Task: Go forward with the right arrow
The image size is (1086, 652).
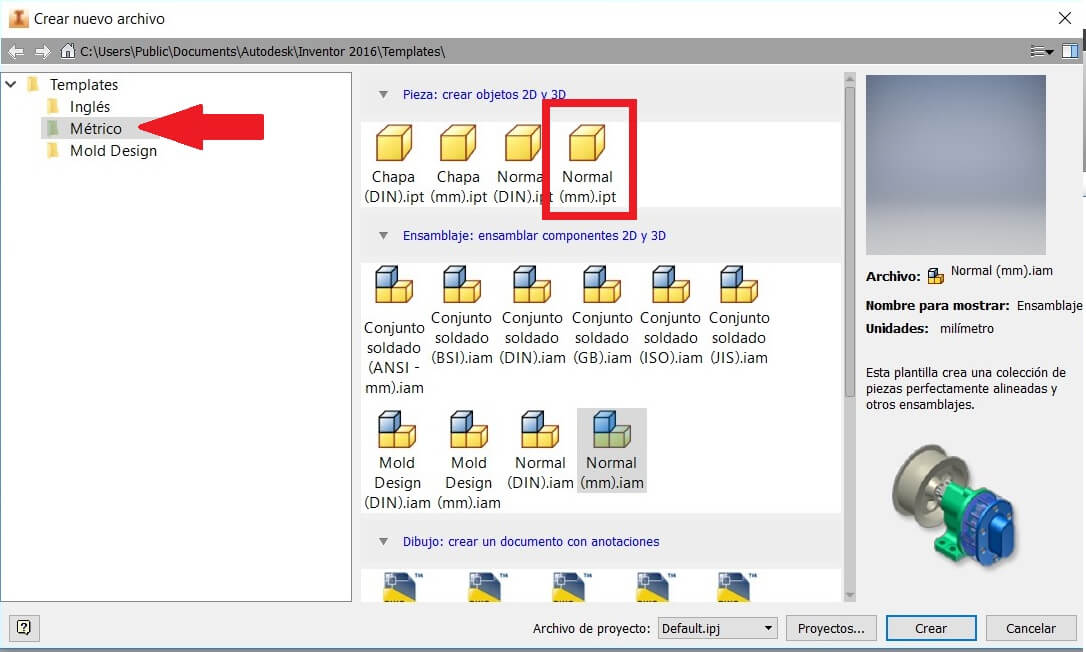Action: [43, 51]
